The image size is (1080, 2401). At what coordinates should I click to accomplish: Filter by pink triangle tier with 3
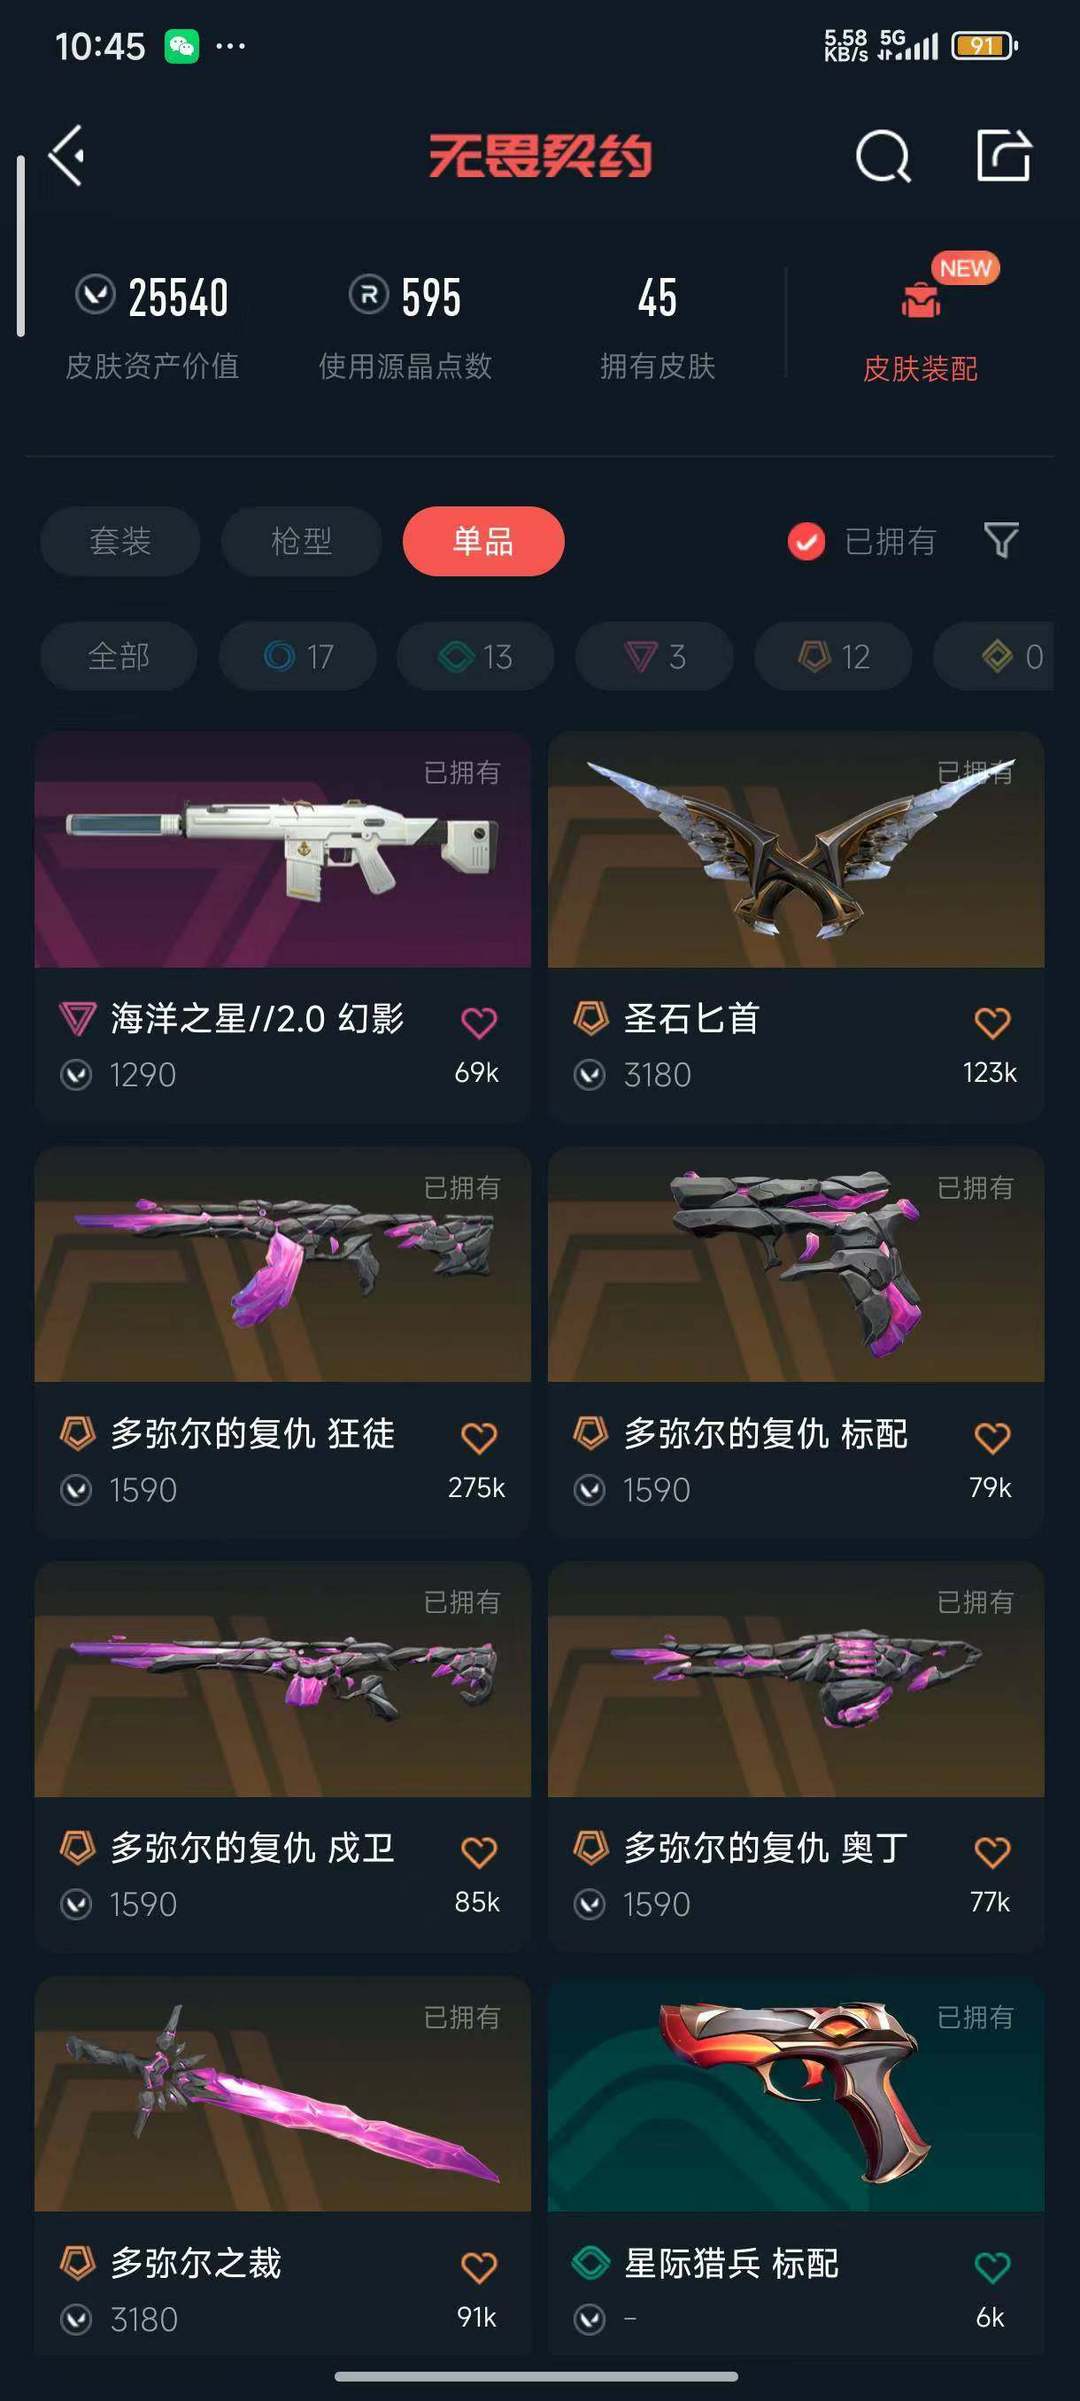click(655, 656)
